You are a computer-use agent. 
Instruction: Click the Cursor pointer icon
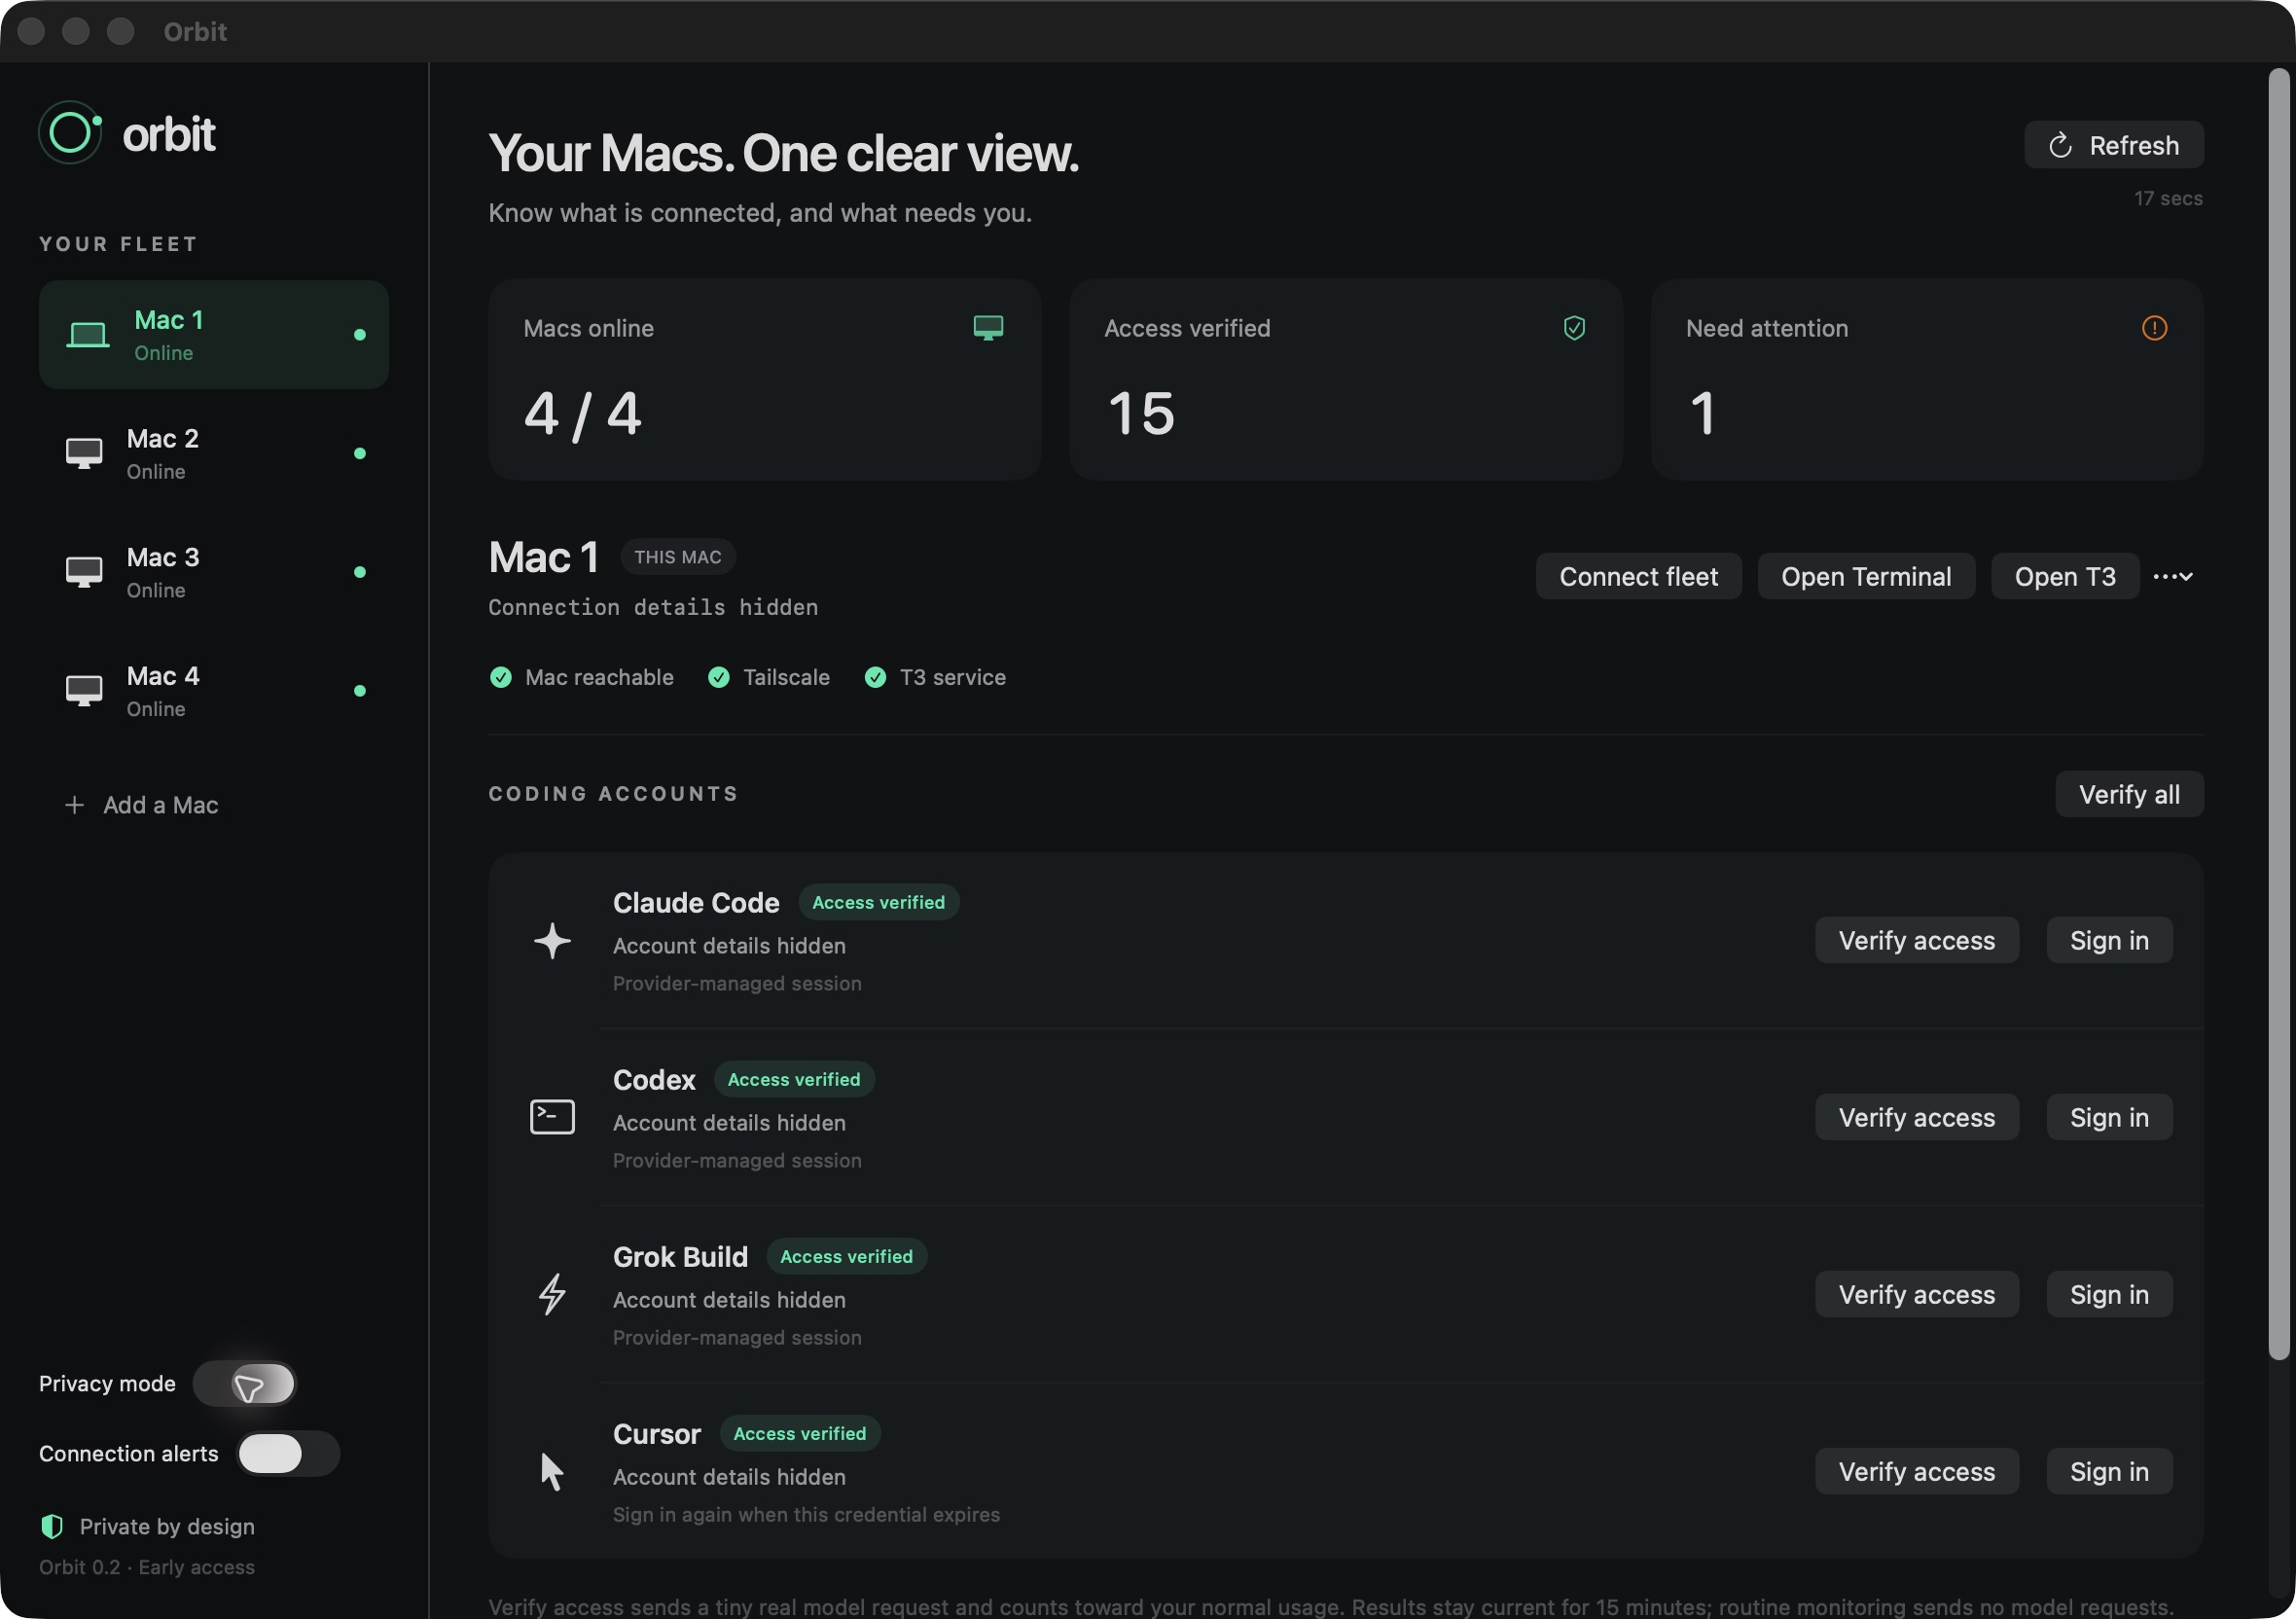(552, 1471)
